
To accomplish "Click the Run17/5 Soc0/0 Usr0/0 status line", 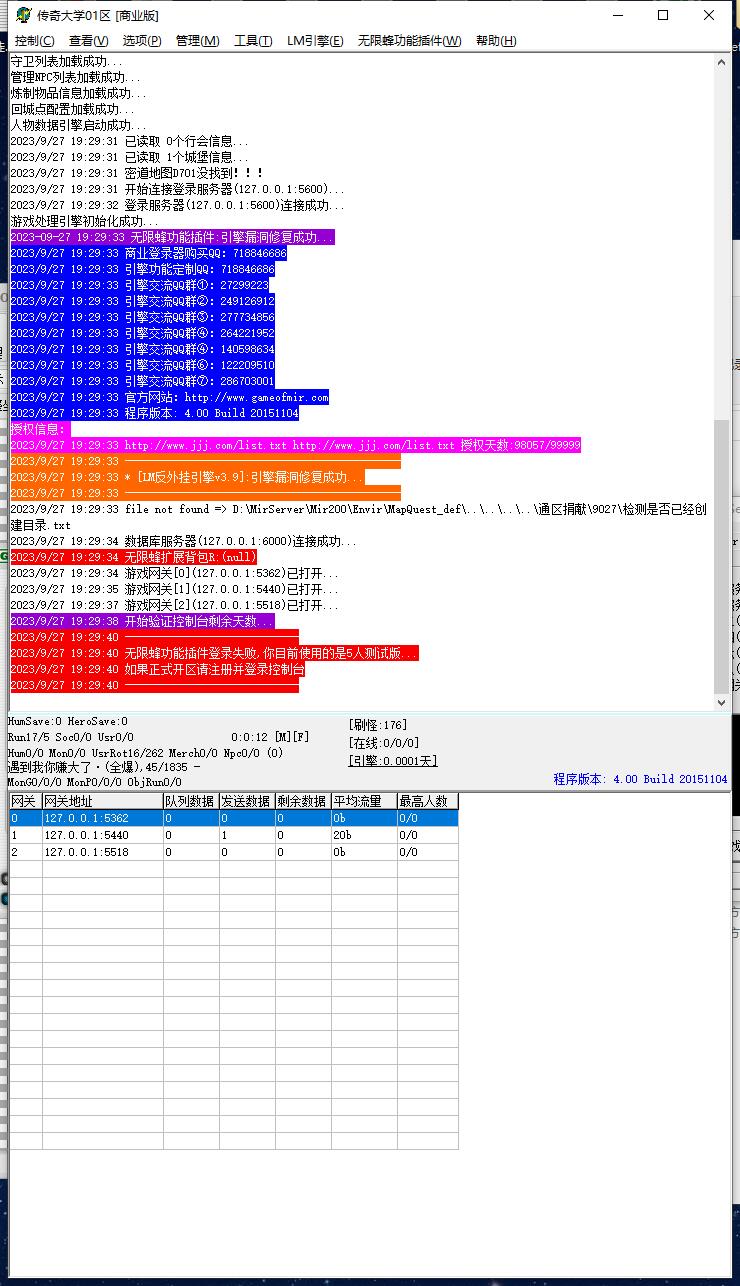I will click(x=71, y=737).
